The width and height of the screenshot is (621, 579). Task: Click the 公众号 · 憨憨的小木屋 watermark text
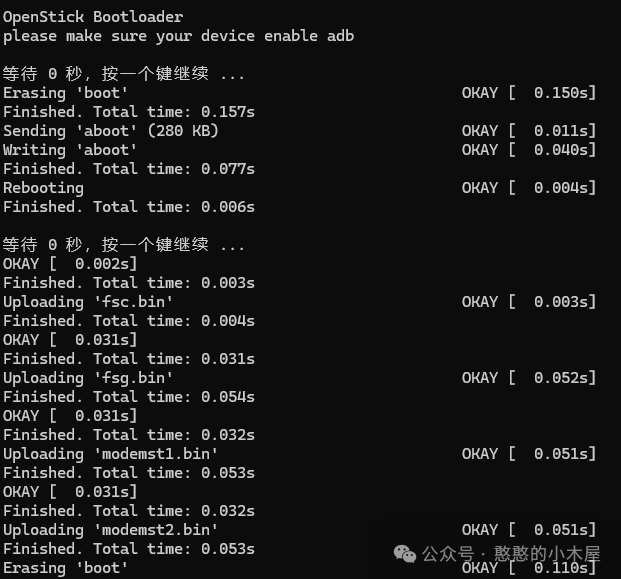[511, 554]
